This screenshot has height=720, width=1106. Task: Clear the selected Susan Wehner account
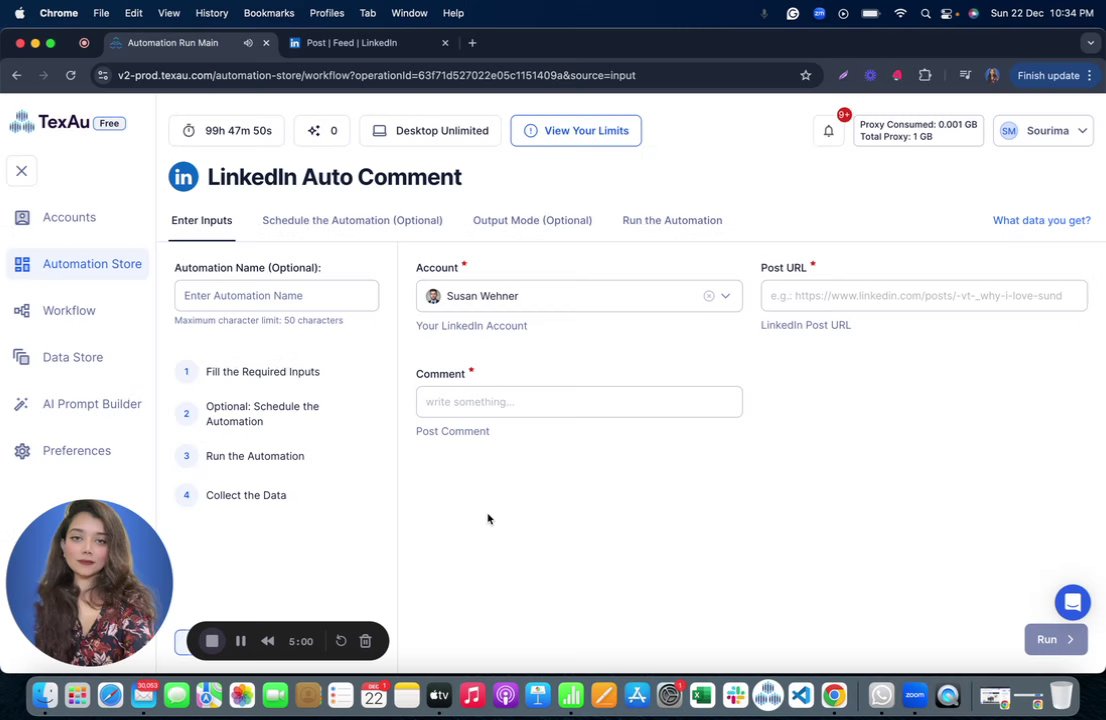[x=709, y=296]
